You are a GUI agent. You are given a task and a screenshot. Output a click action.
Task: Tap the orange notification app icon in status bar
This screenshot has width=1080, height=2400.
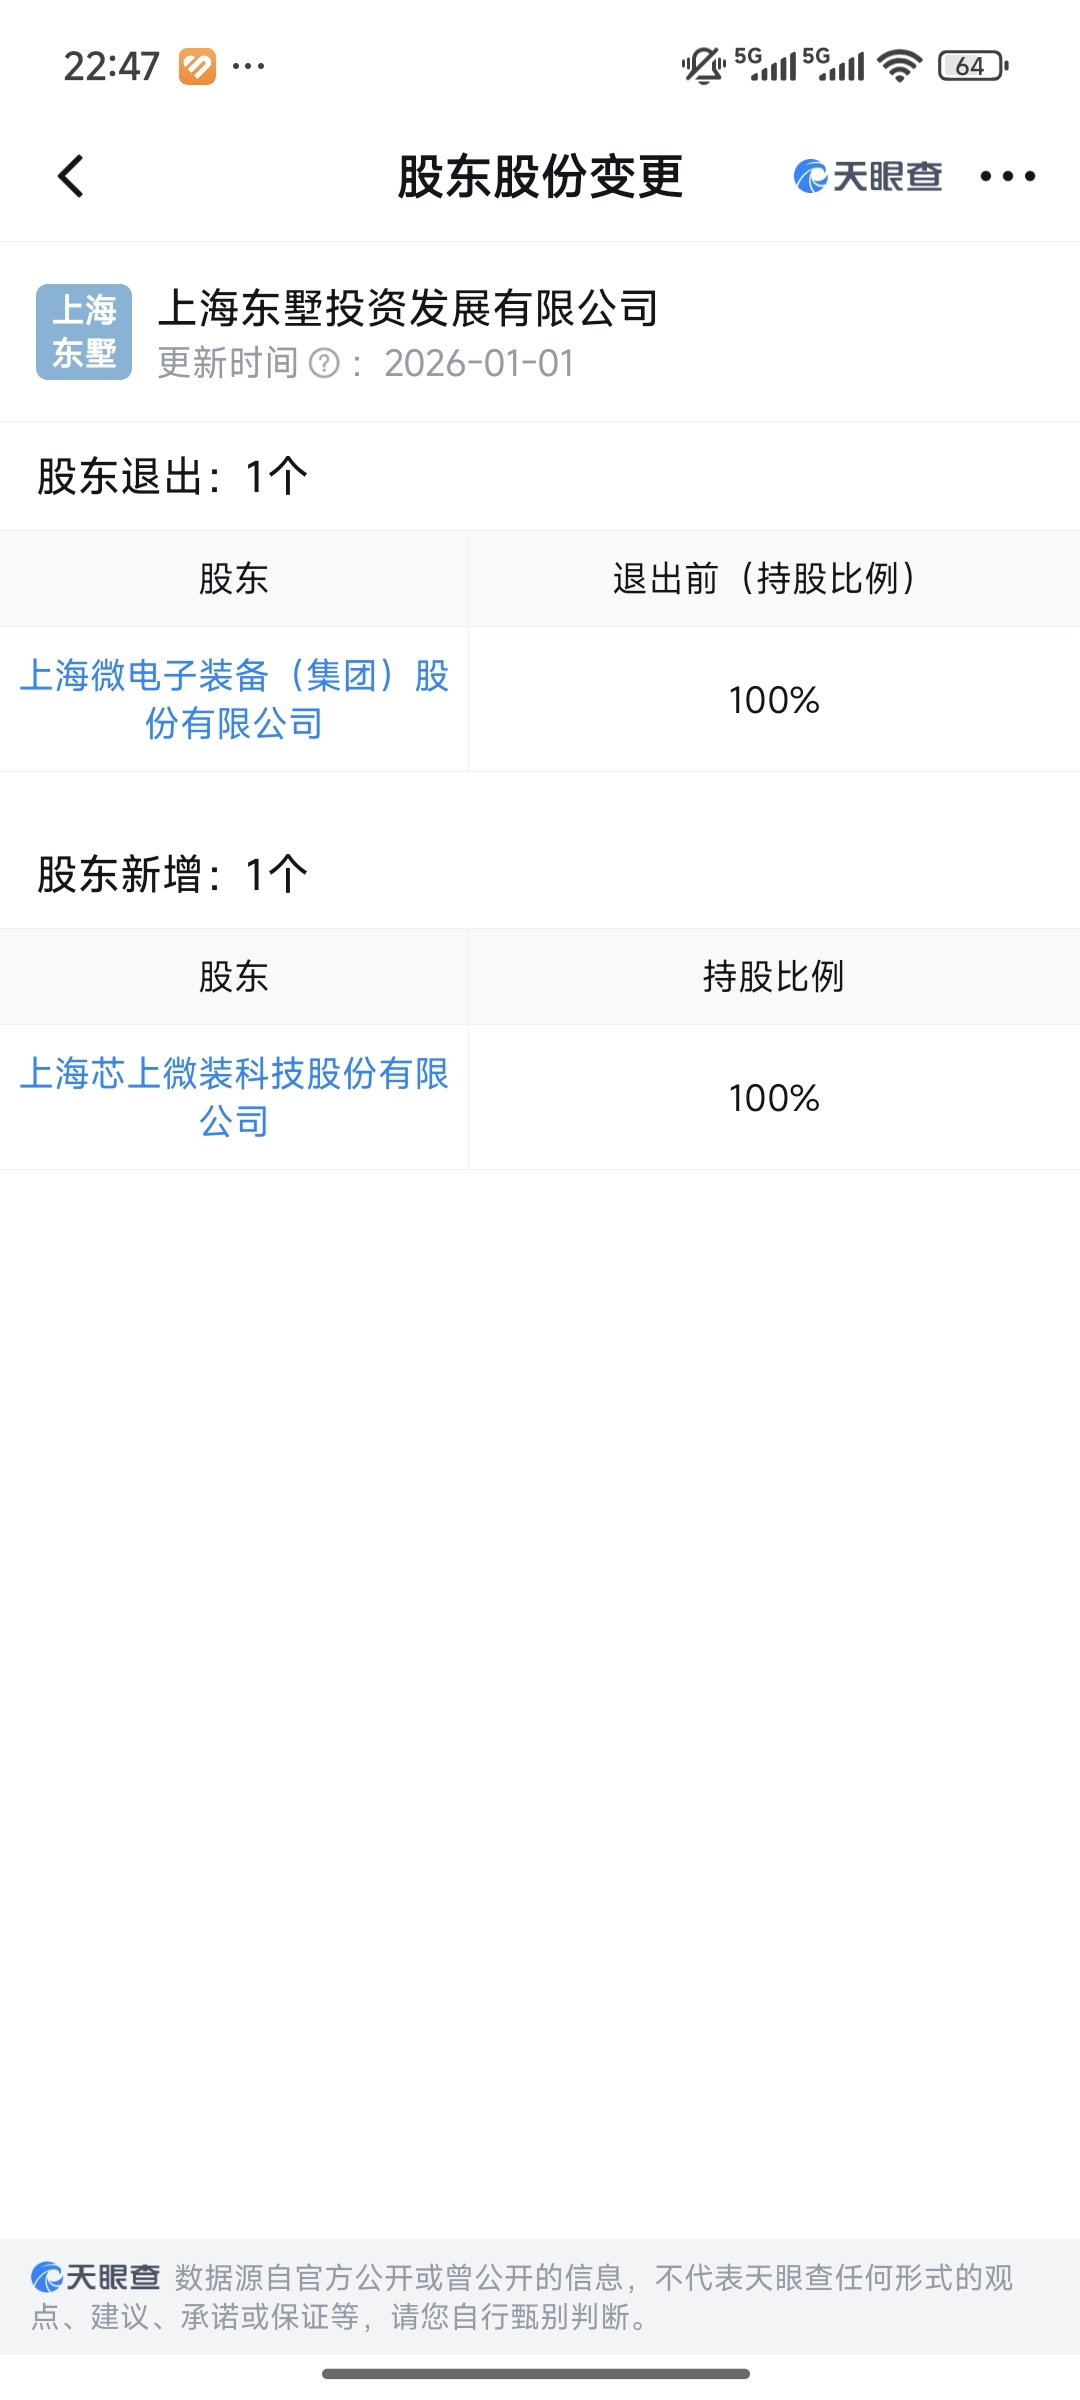tap(197, 67)
